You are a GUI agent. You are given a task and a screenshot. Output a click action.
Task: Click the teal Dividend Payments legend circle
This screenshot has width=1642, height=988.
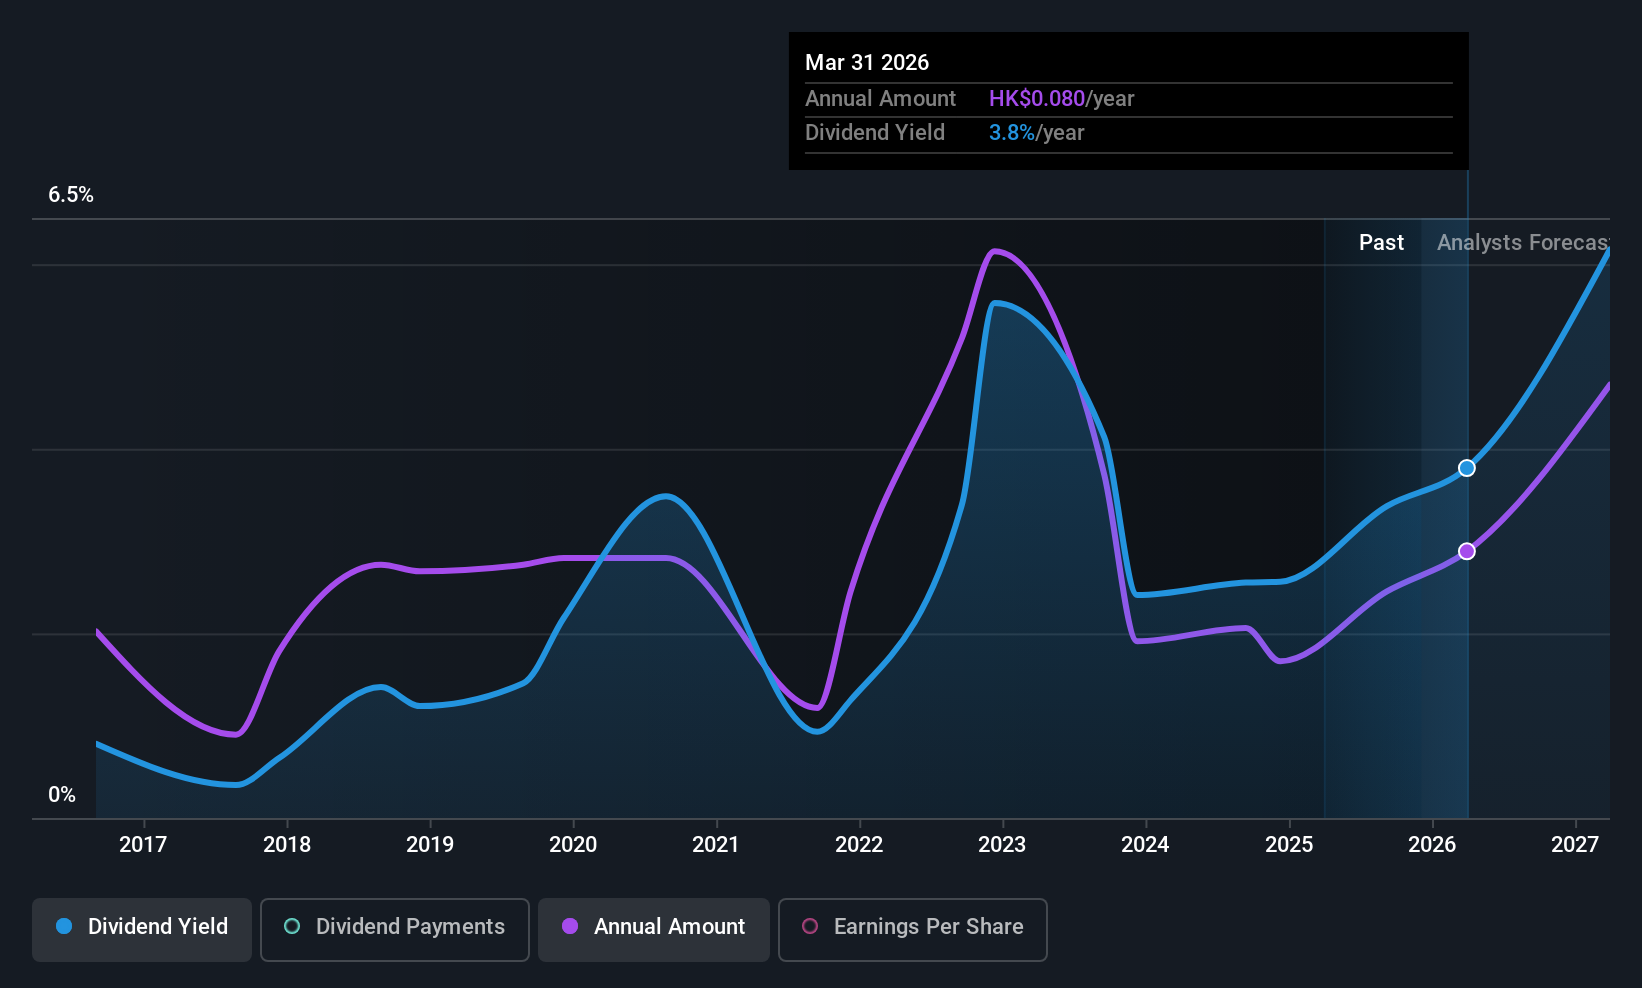(x=292, y=927)
